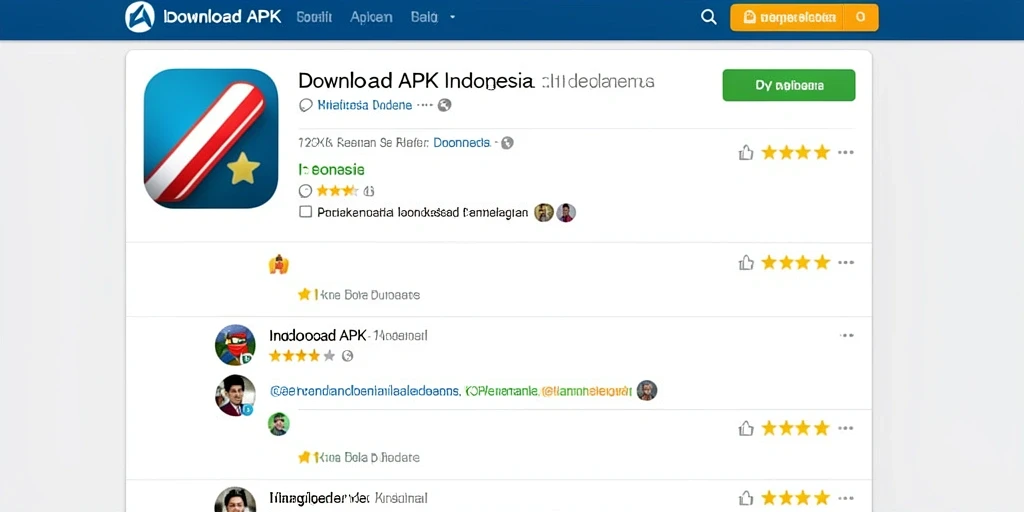The height and width of the screenshot is (512, 1024).
Task: Open the "Apicen" header menu item
Action: tap(371, 17)
